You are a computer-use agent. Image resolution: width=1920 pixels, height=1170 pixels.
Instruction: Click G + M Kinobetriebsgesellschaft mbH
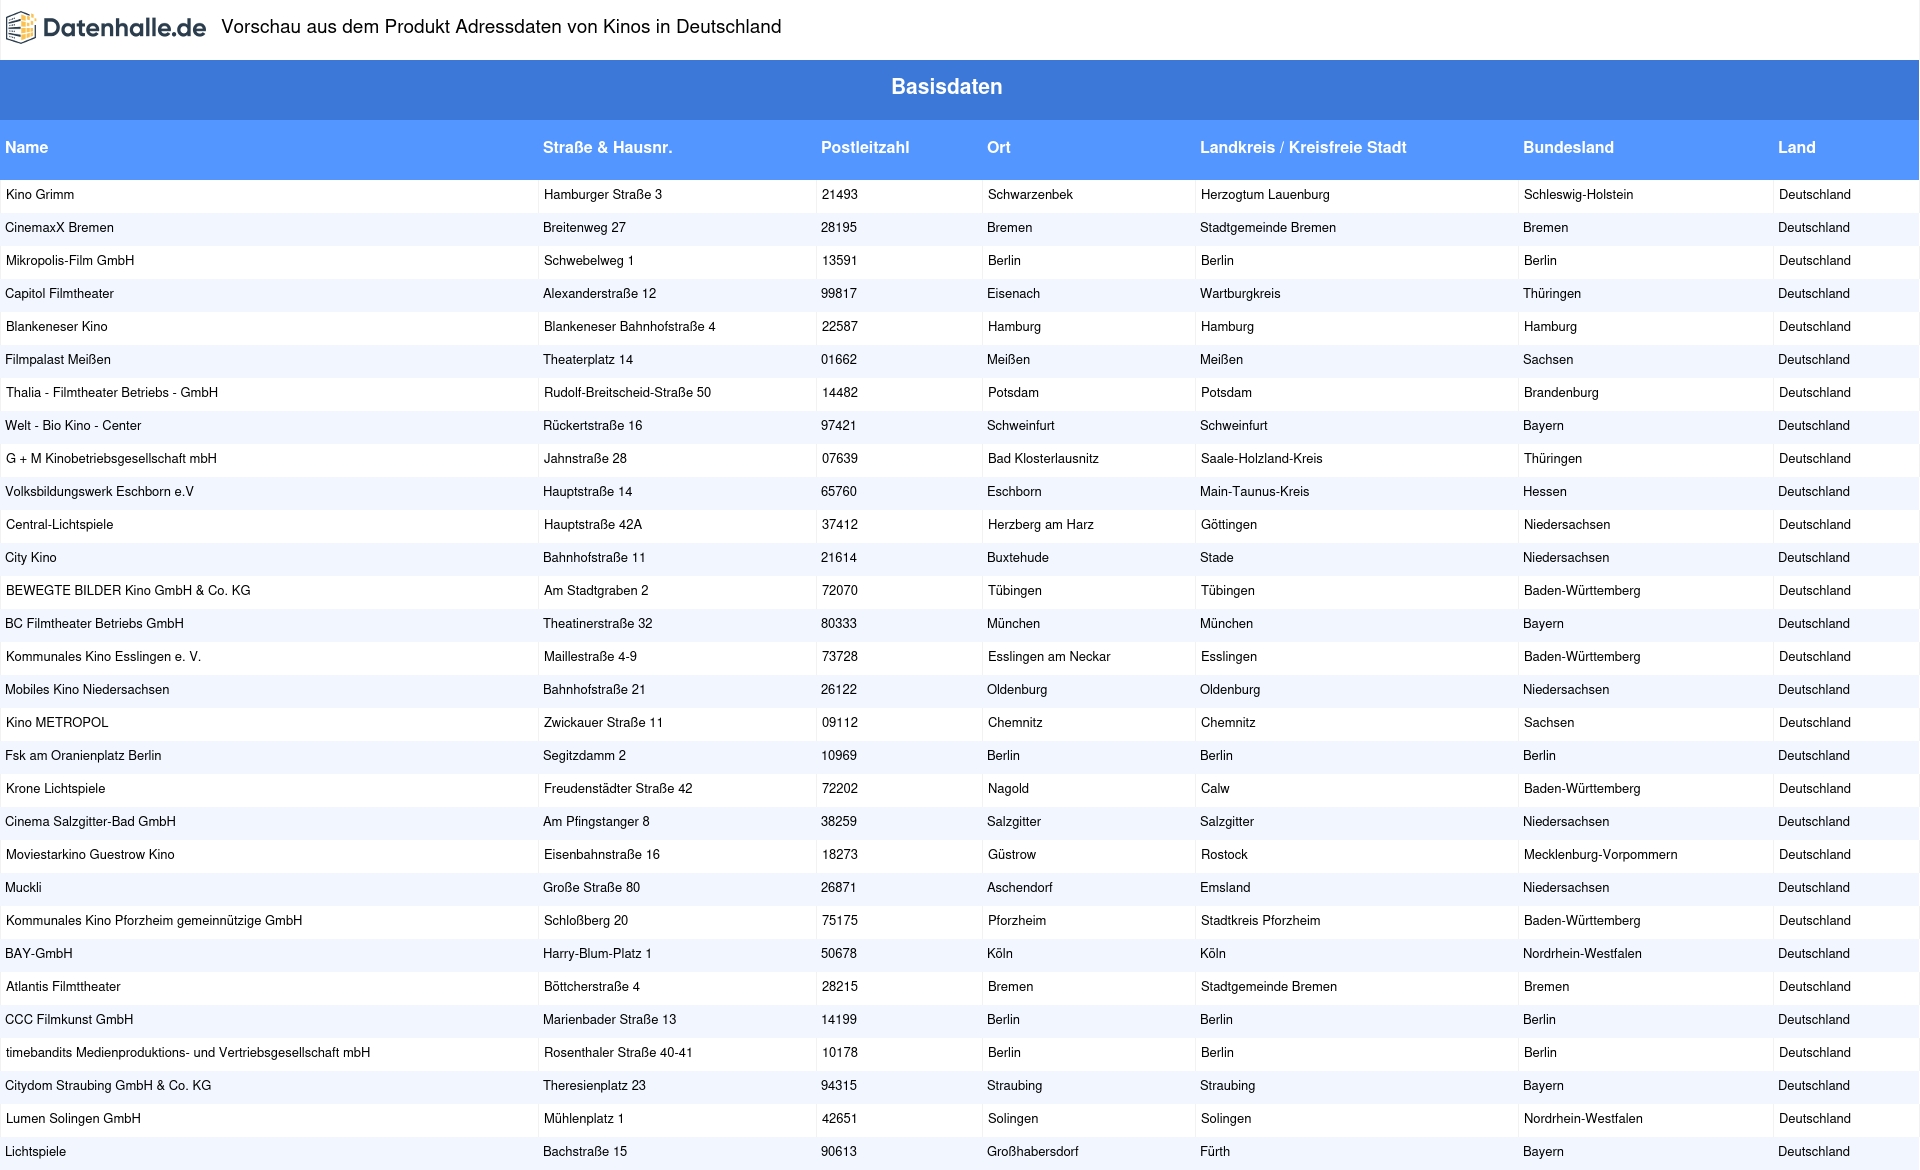coord(111,459)
